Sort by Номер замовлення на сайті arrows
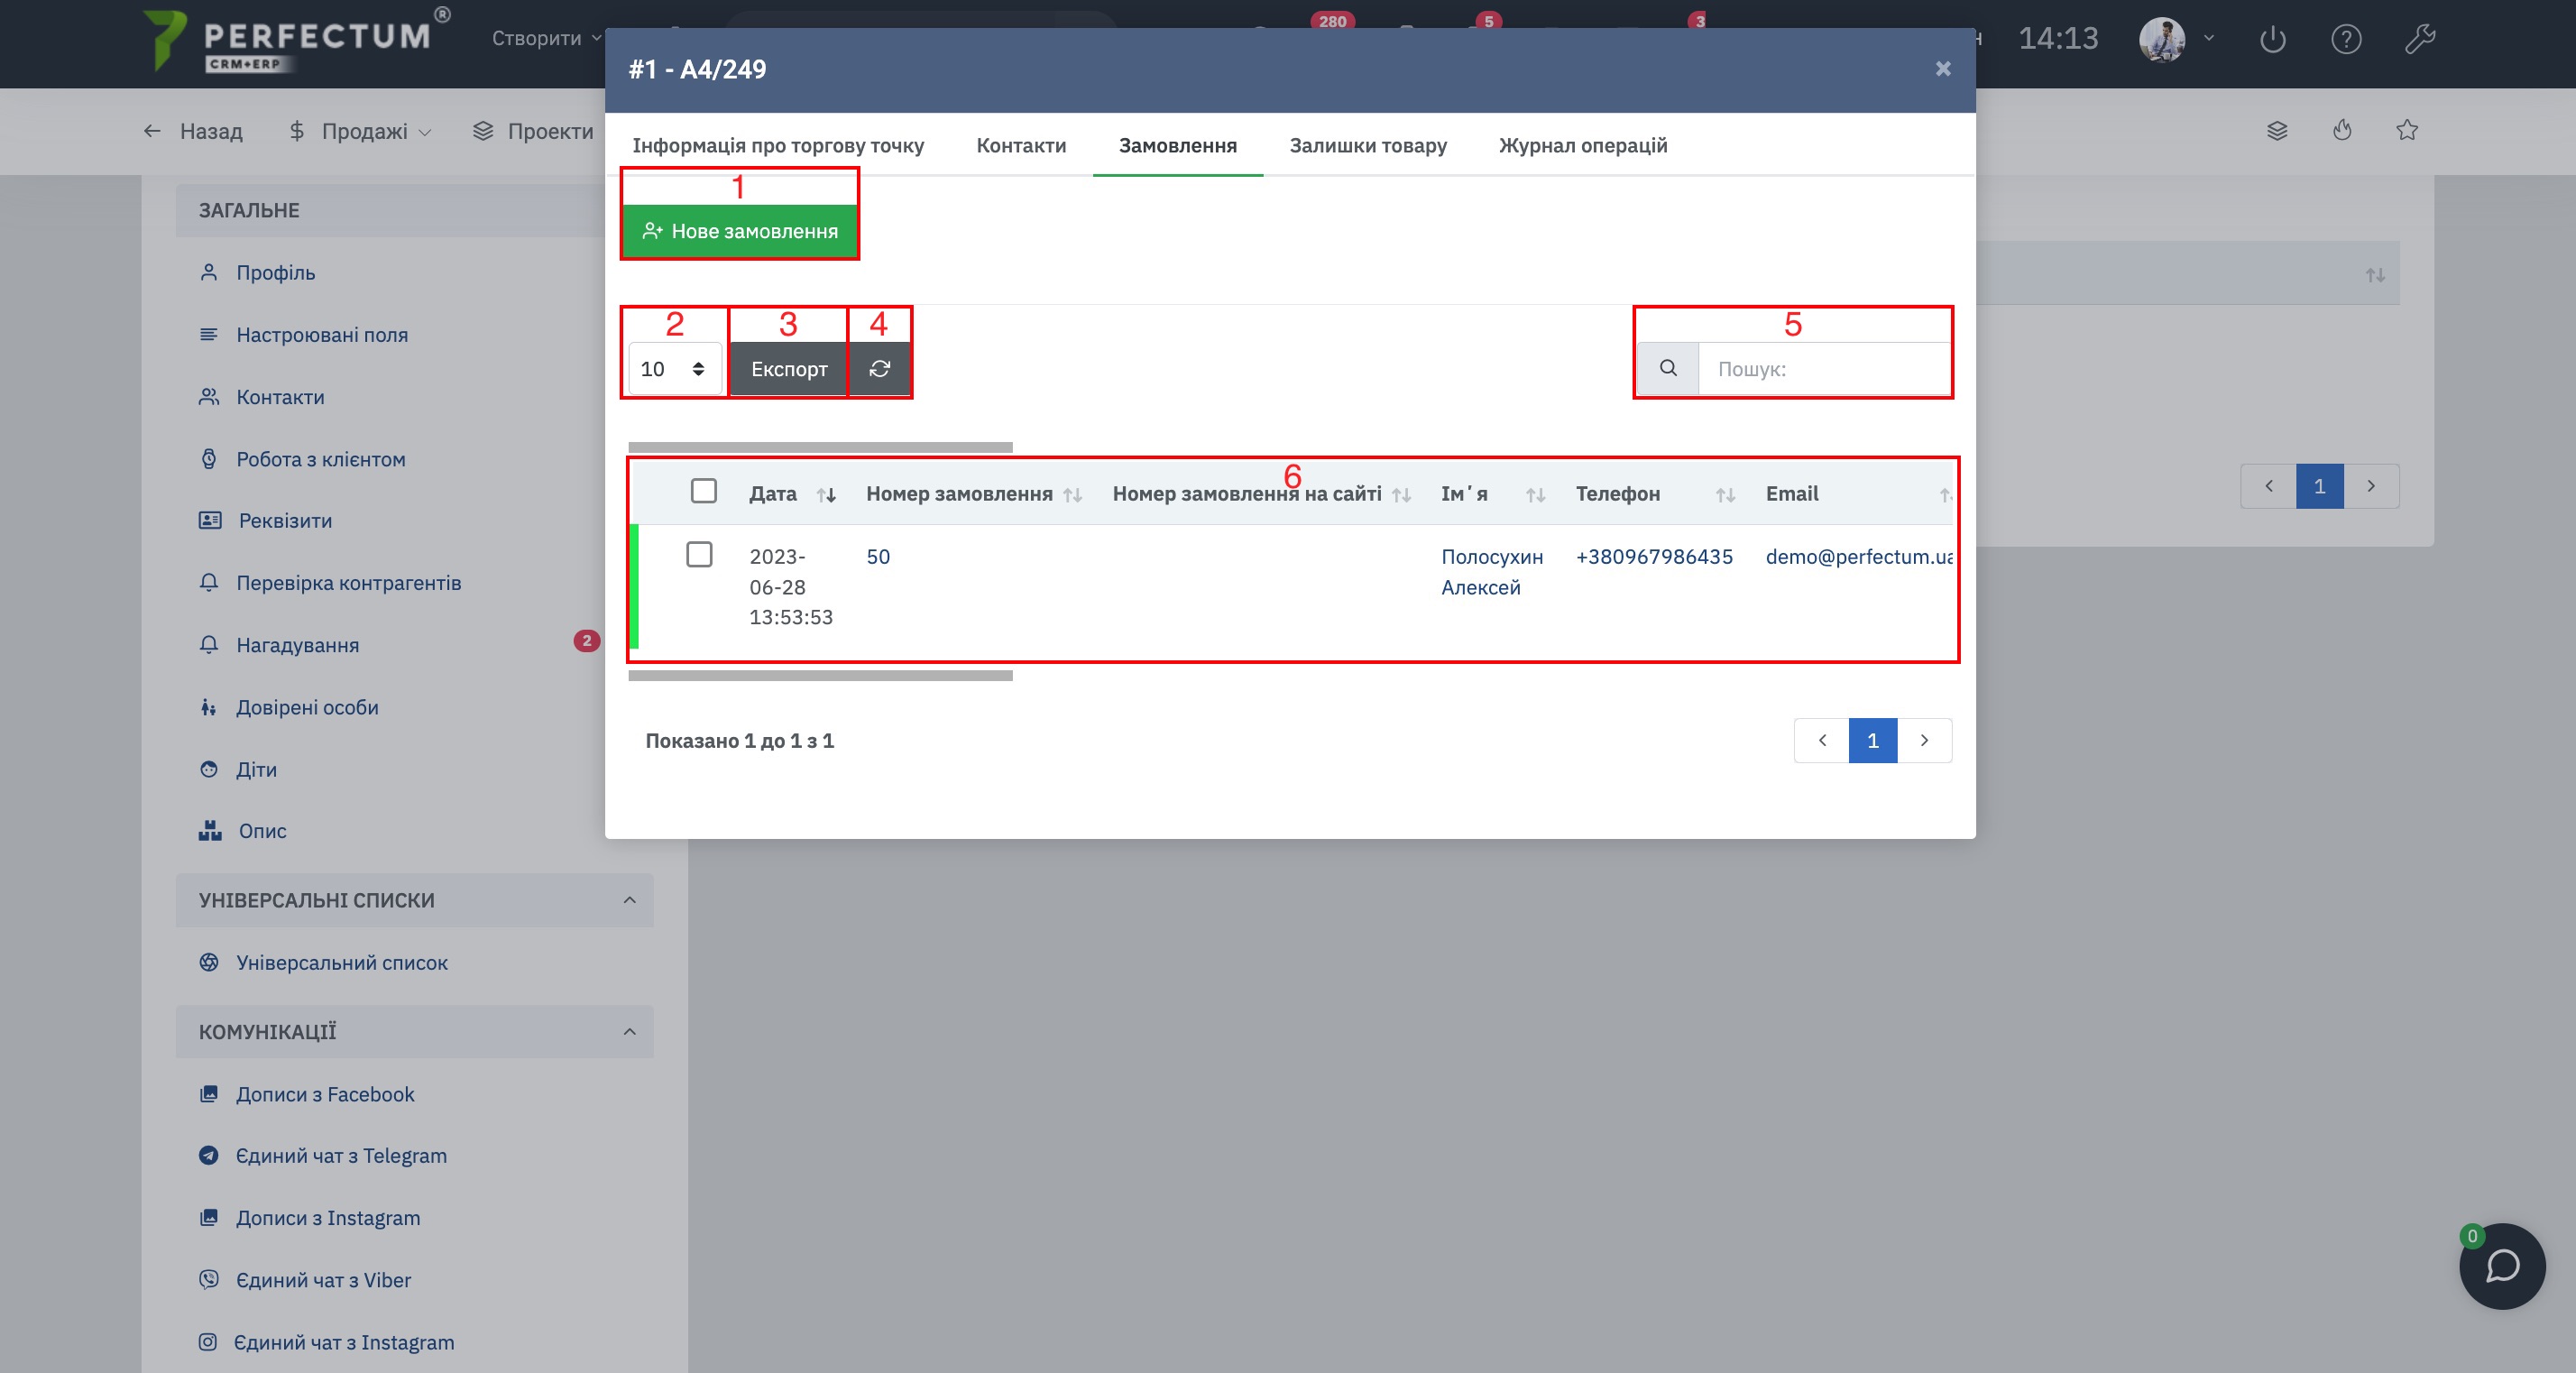The image size is (2576, 1373). coord(1402,495)
